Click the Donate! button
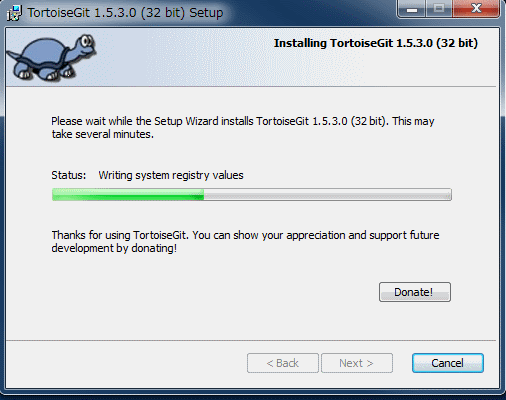Screen dimensions: 506x400 [x=415, y=292]
